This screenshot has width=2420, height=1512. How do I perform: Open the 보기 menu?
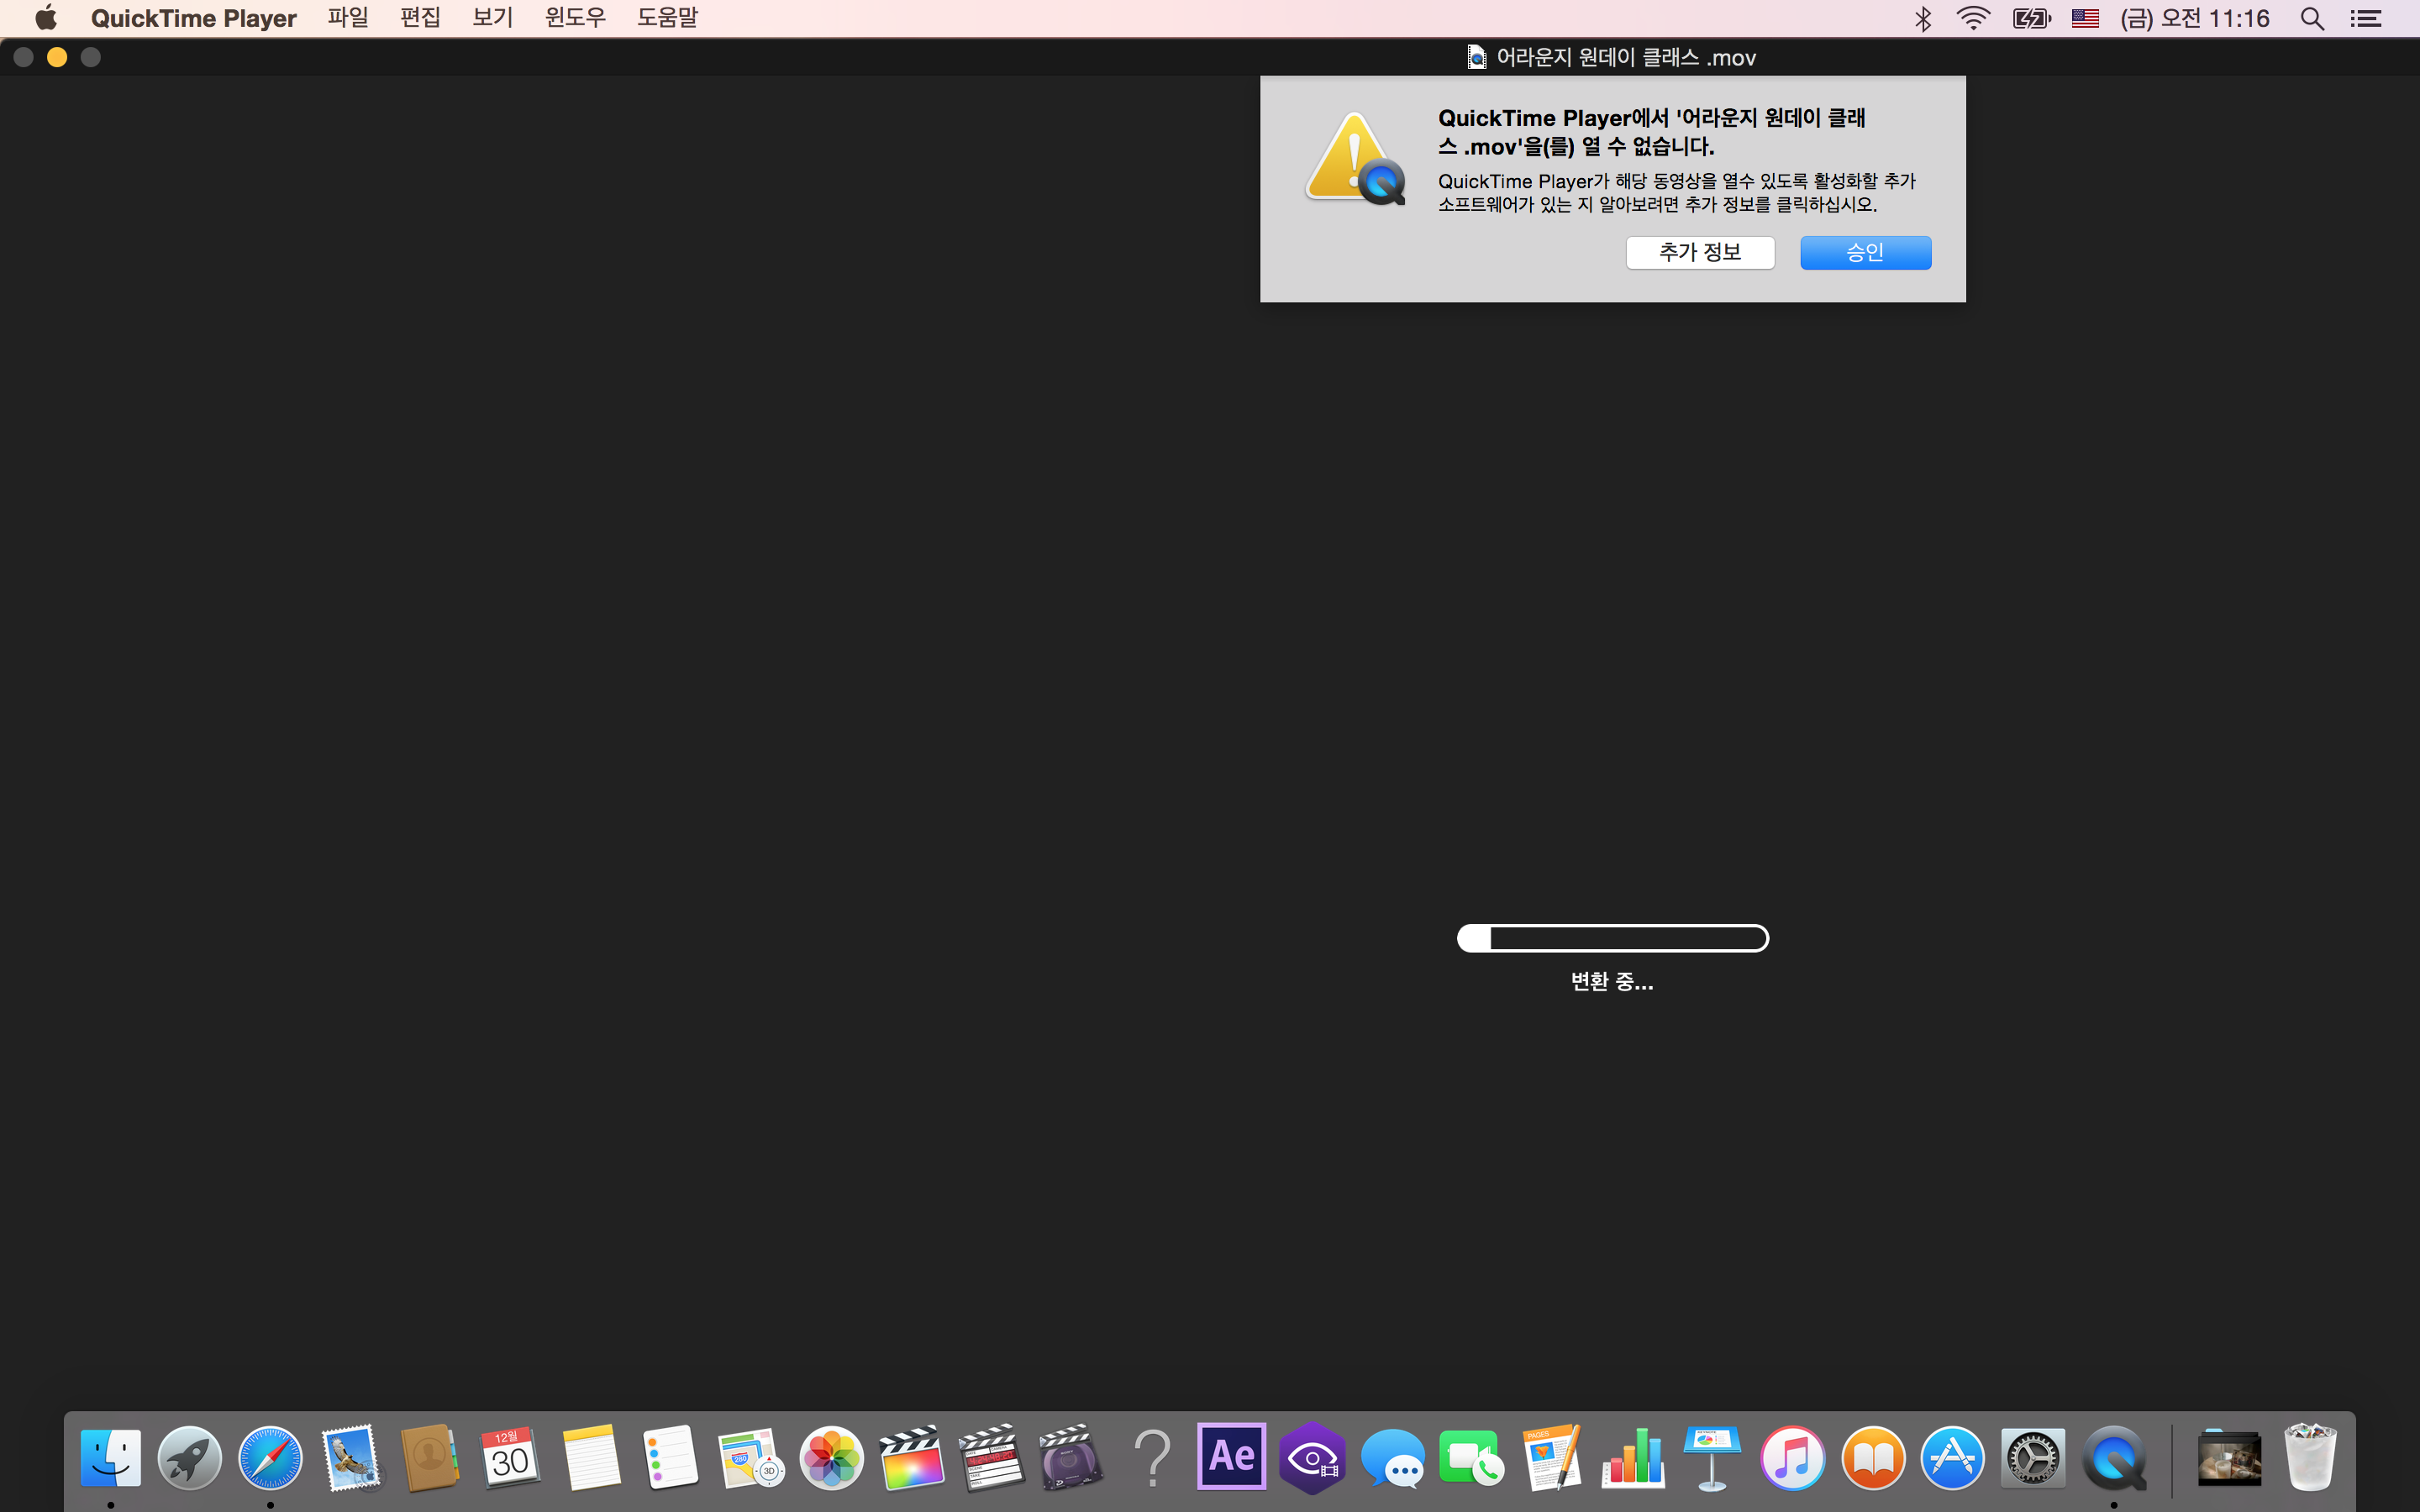492,18
